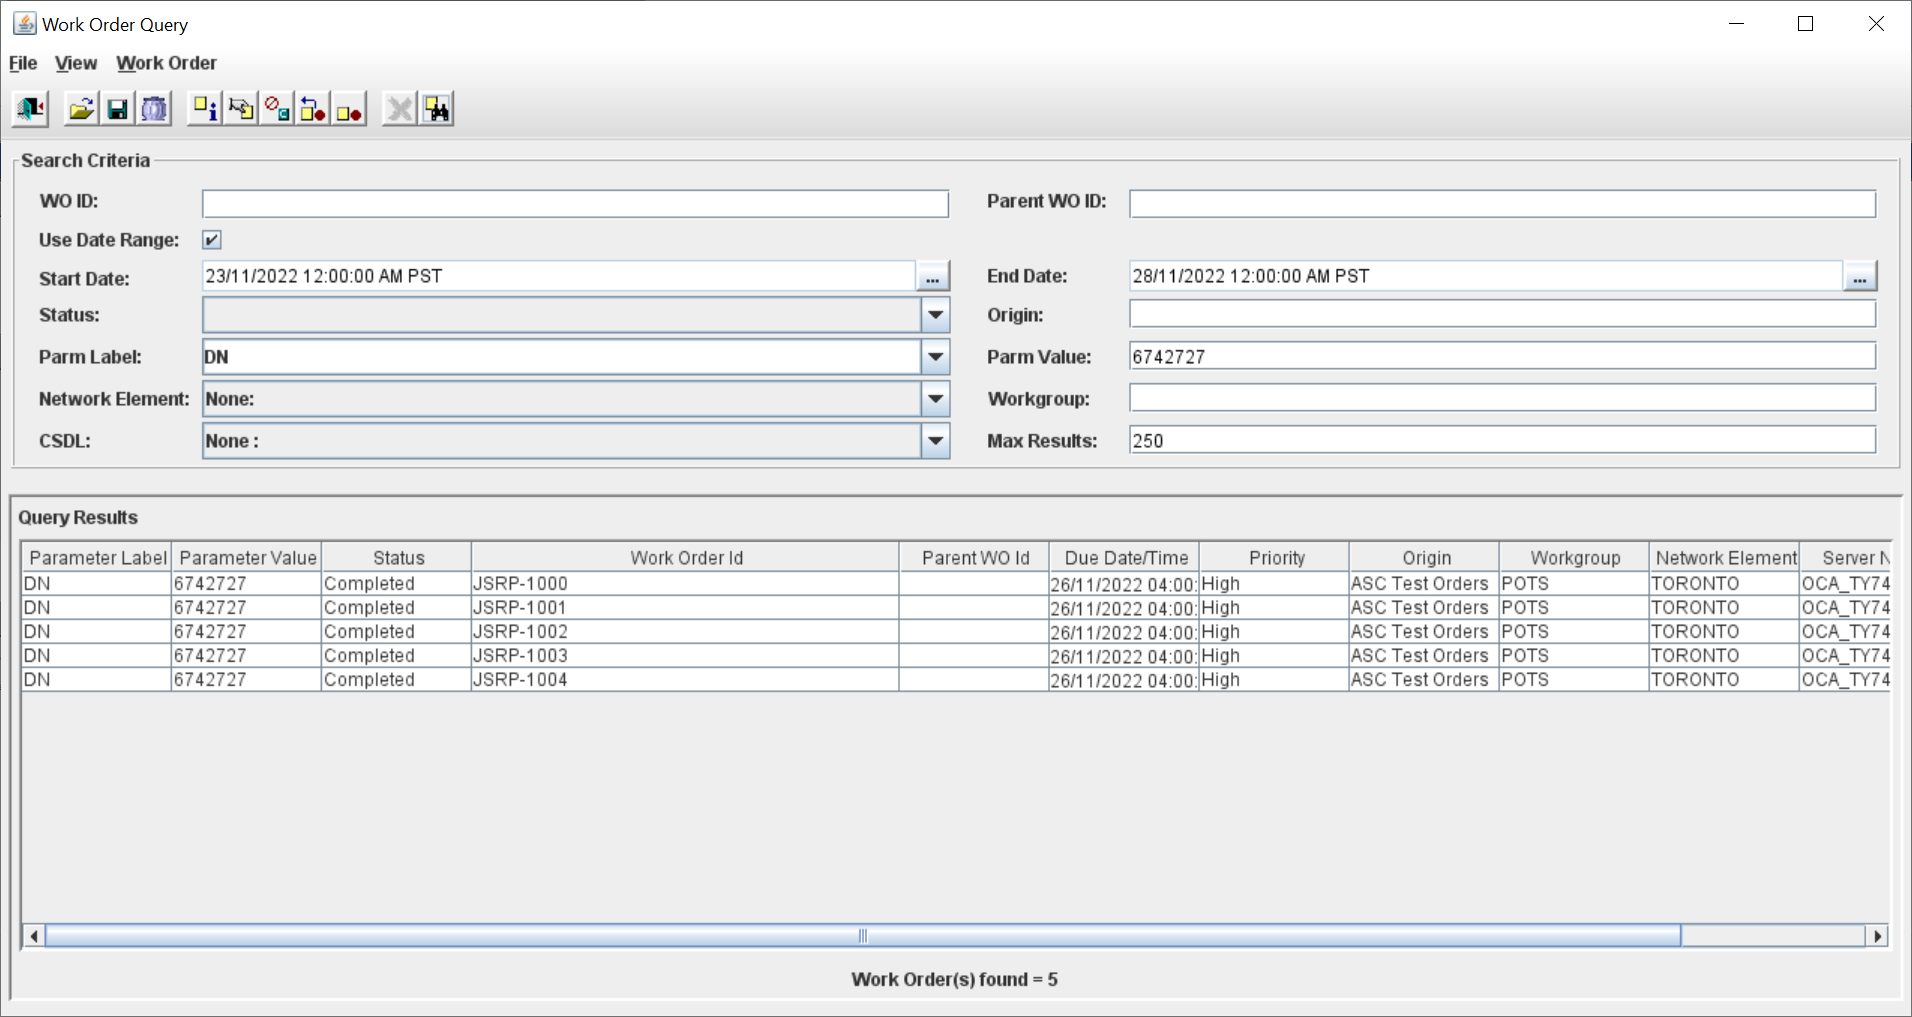This screenshot has height=1017, width=1912.
Task: Click the End Date ellipsis picker button
Action: pos(1860,277)
